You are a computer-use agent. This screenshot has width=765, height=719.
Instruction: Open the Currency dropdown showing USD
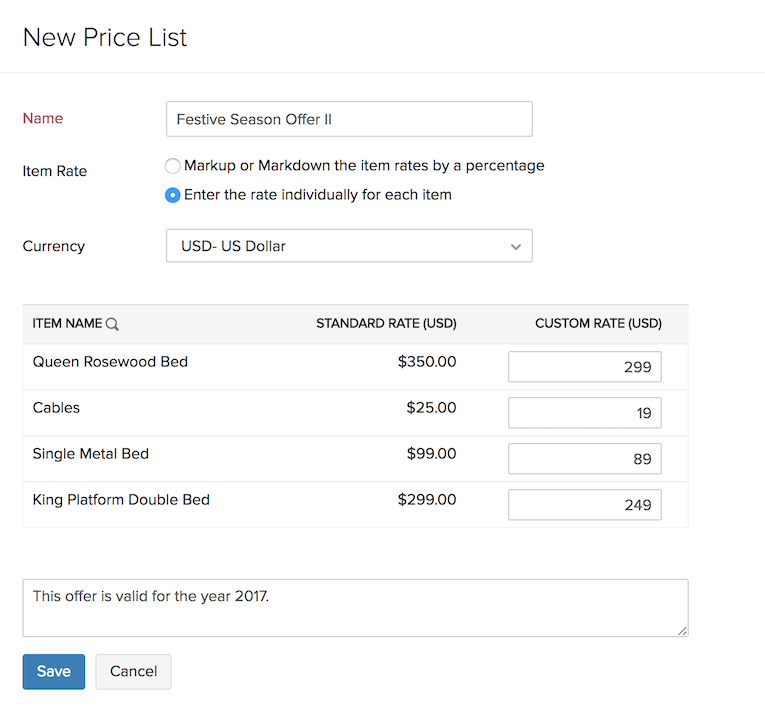point(349,246)
